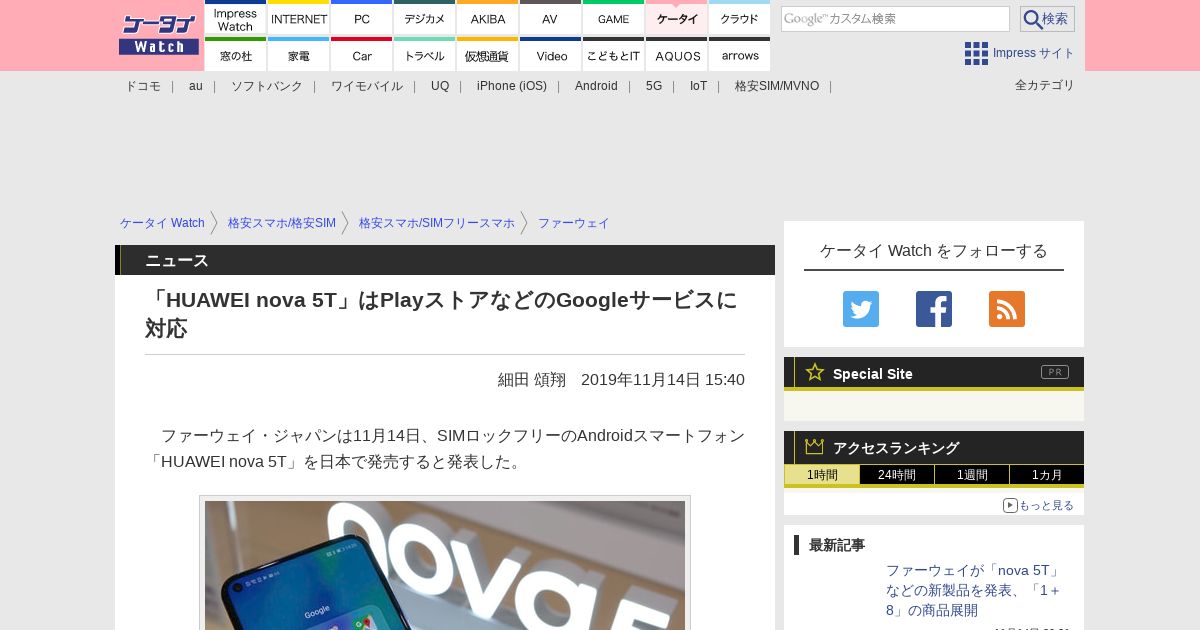Click the ケータイ Watch breadcrumb
The image size is (1200, 630).
(162, 223)
